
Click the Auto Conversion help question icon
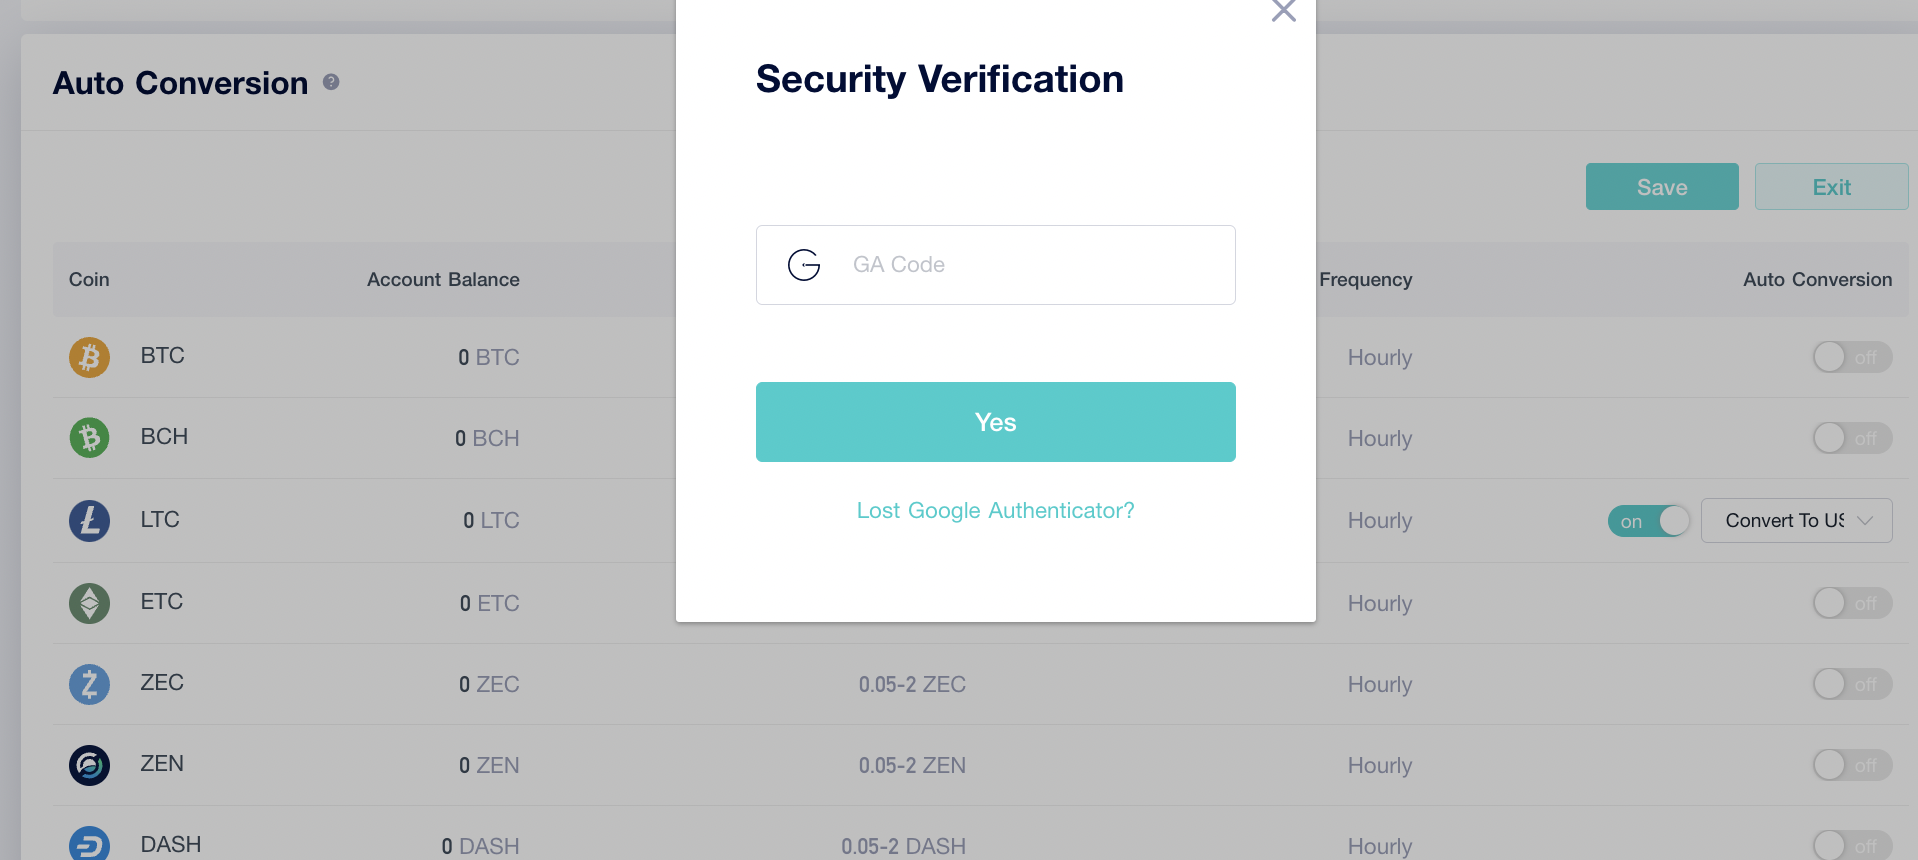[331, 82]
